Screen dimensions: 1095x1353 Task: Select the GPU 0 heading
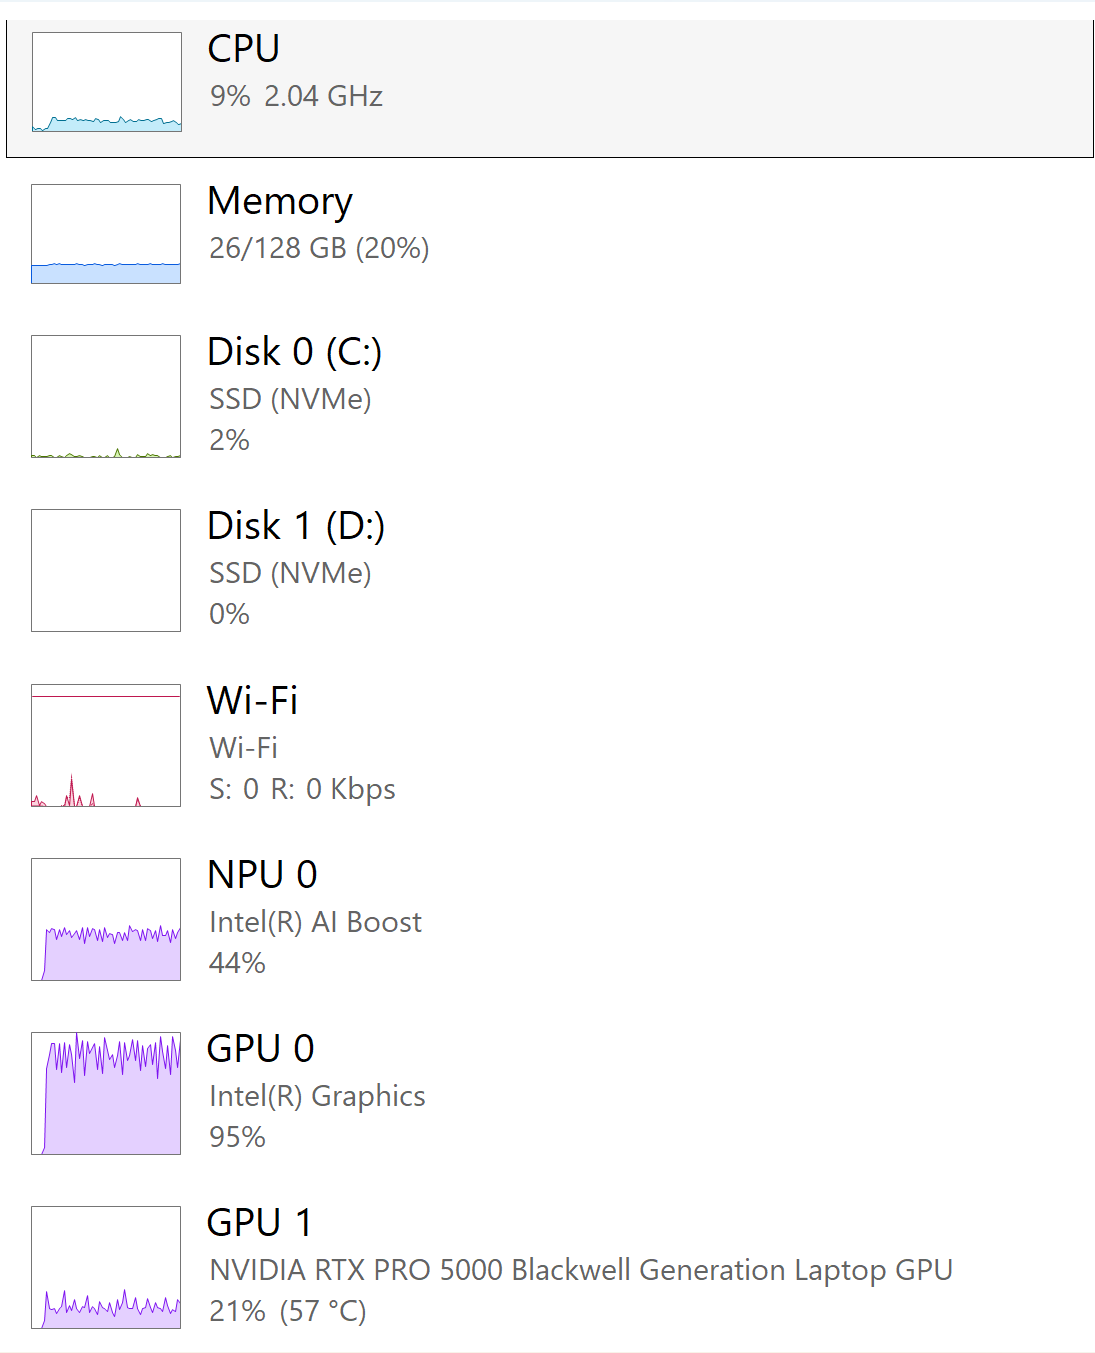(x=260, y=1048)
